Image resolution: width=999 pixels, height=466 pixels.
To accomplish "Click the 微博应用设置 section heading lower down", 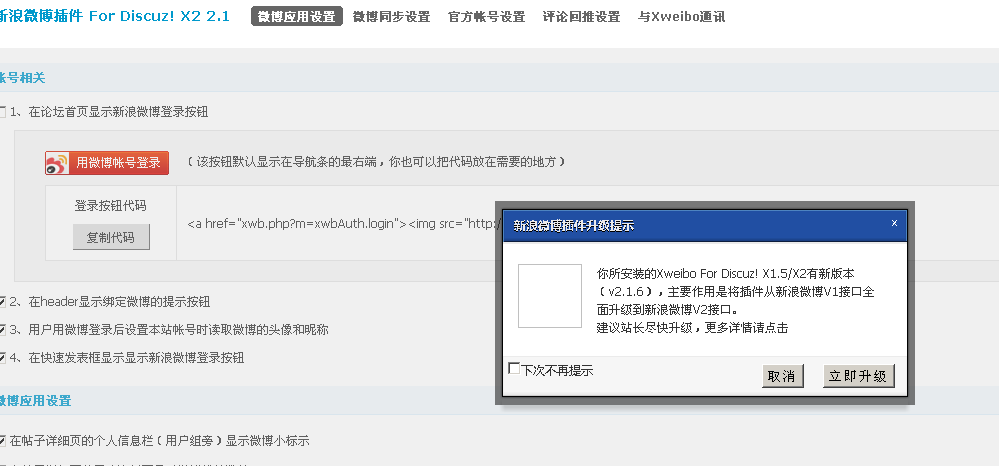I will [36, 401].
